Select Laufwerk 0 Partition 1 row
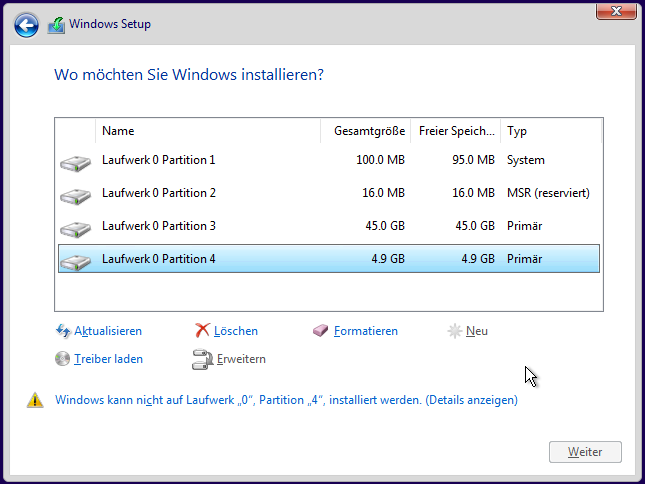The height and width of the screenshot is (484, 645). [x=329, y=160]
